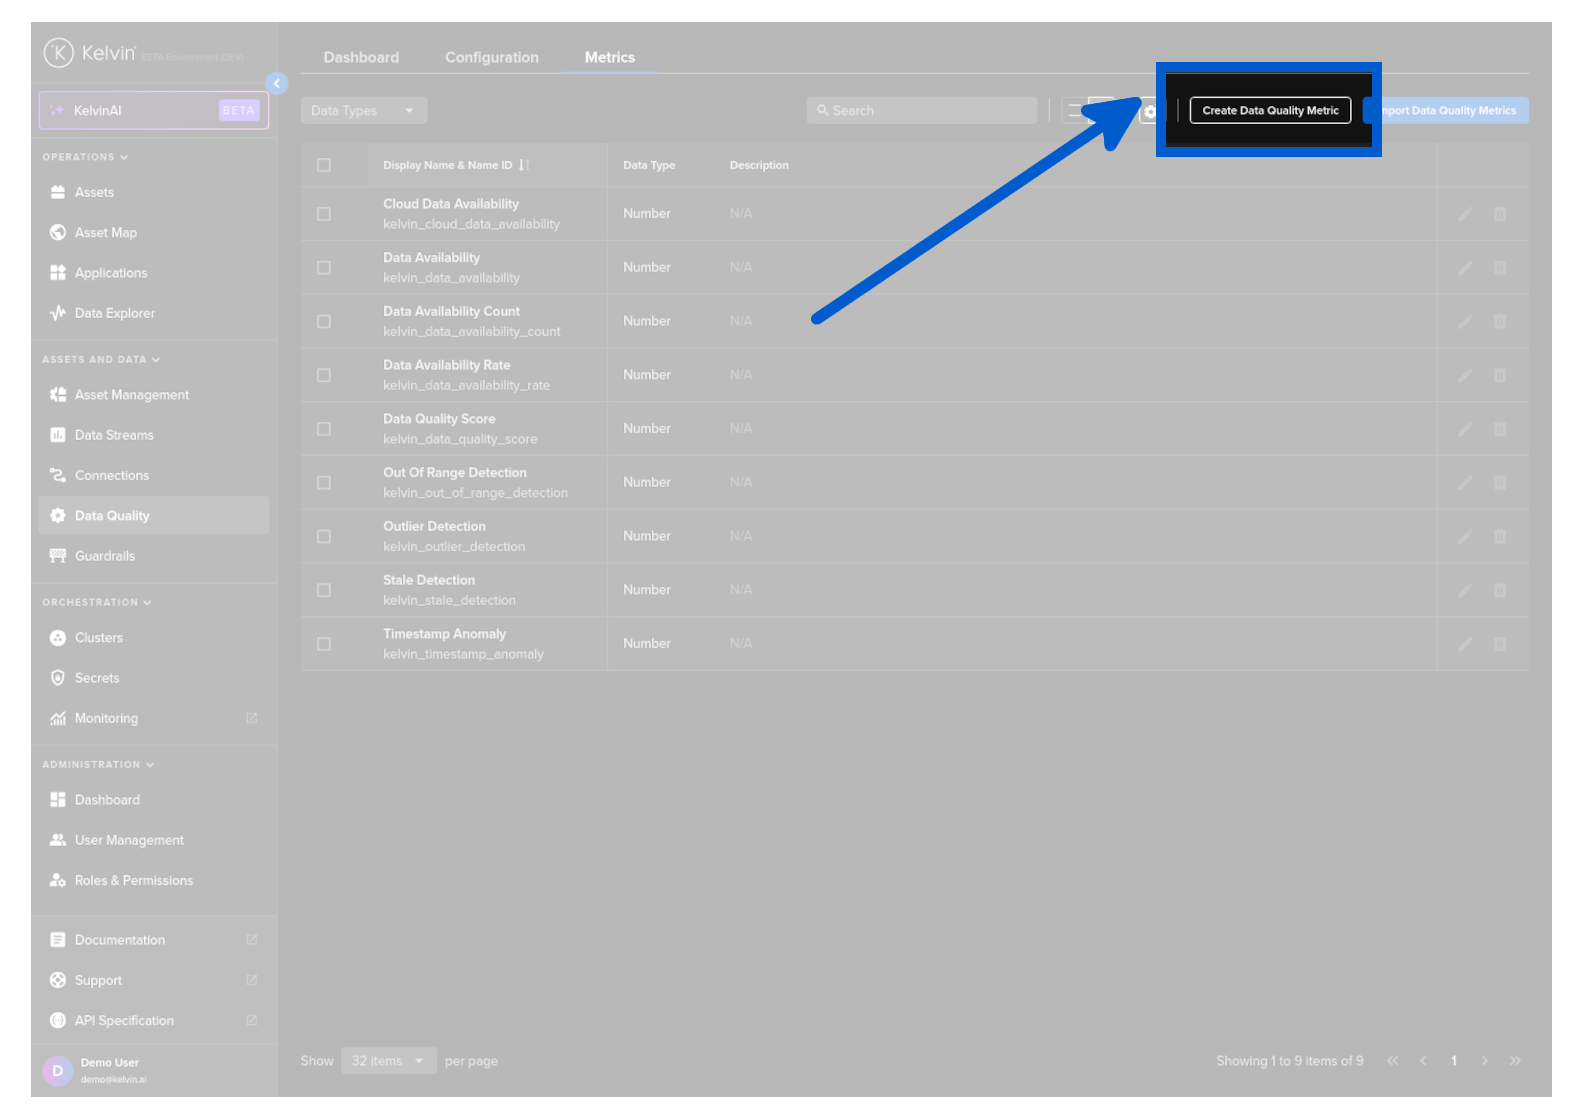
Task: Collapse the sidebar with chevron button
Action: [x=277, y=84]
